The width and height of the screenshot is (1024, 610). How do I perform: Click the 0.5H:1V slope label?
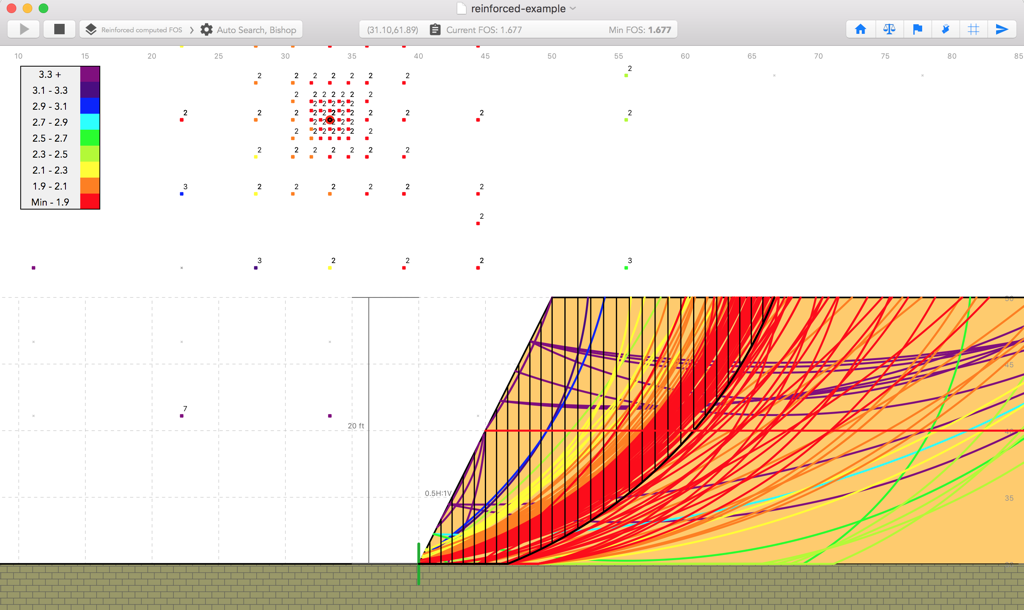coord(438,494)
